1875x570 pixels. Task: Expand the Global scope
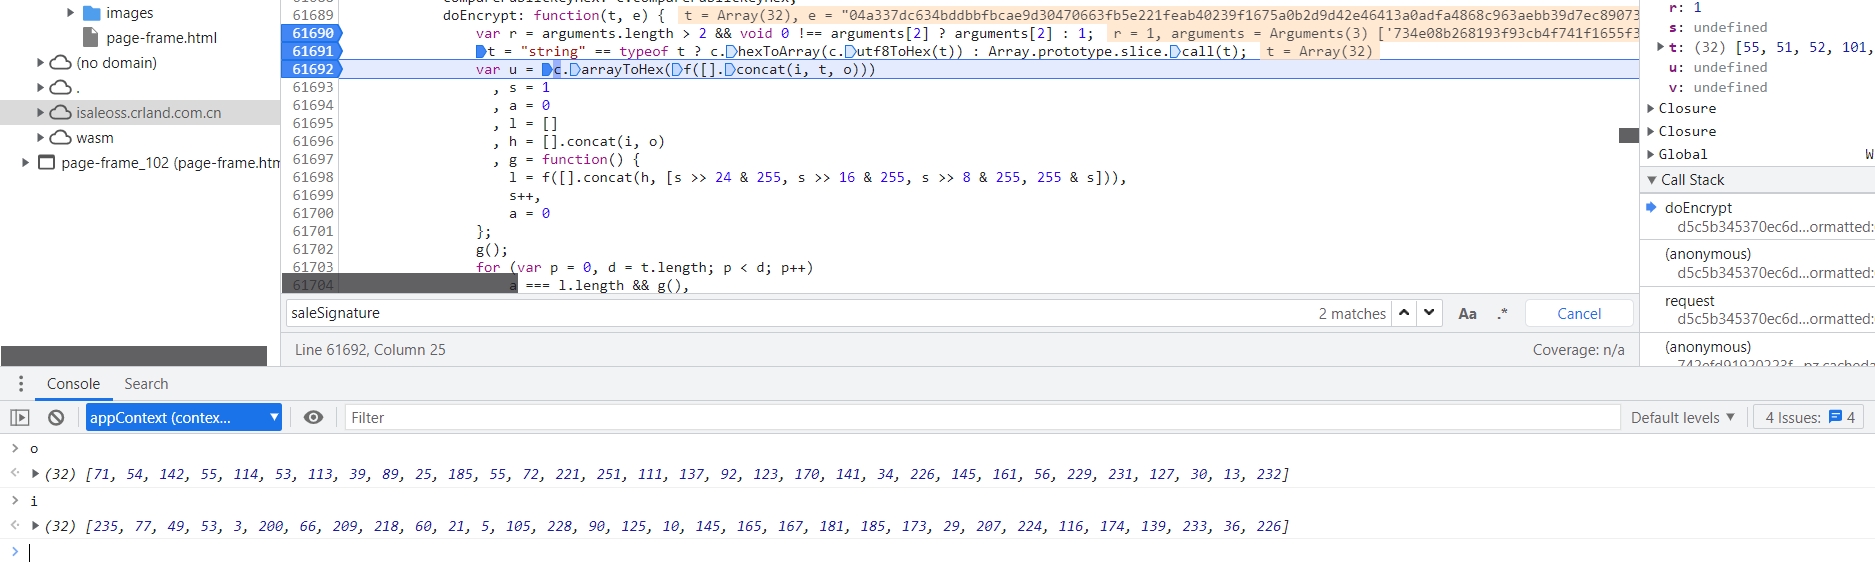[1651, 154]
